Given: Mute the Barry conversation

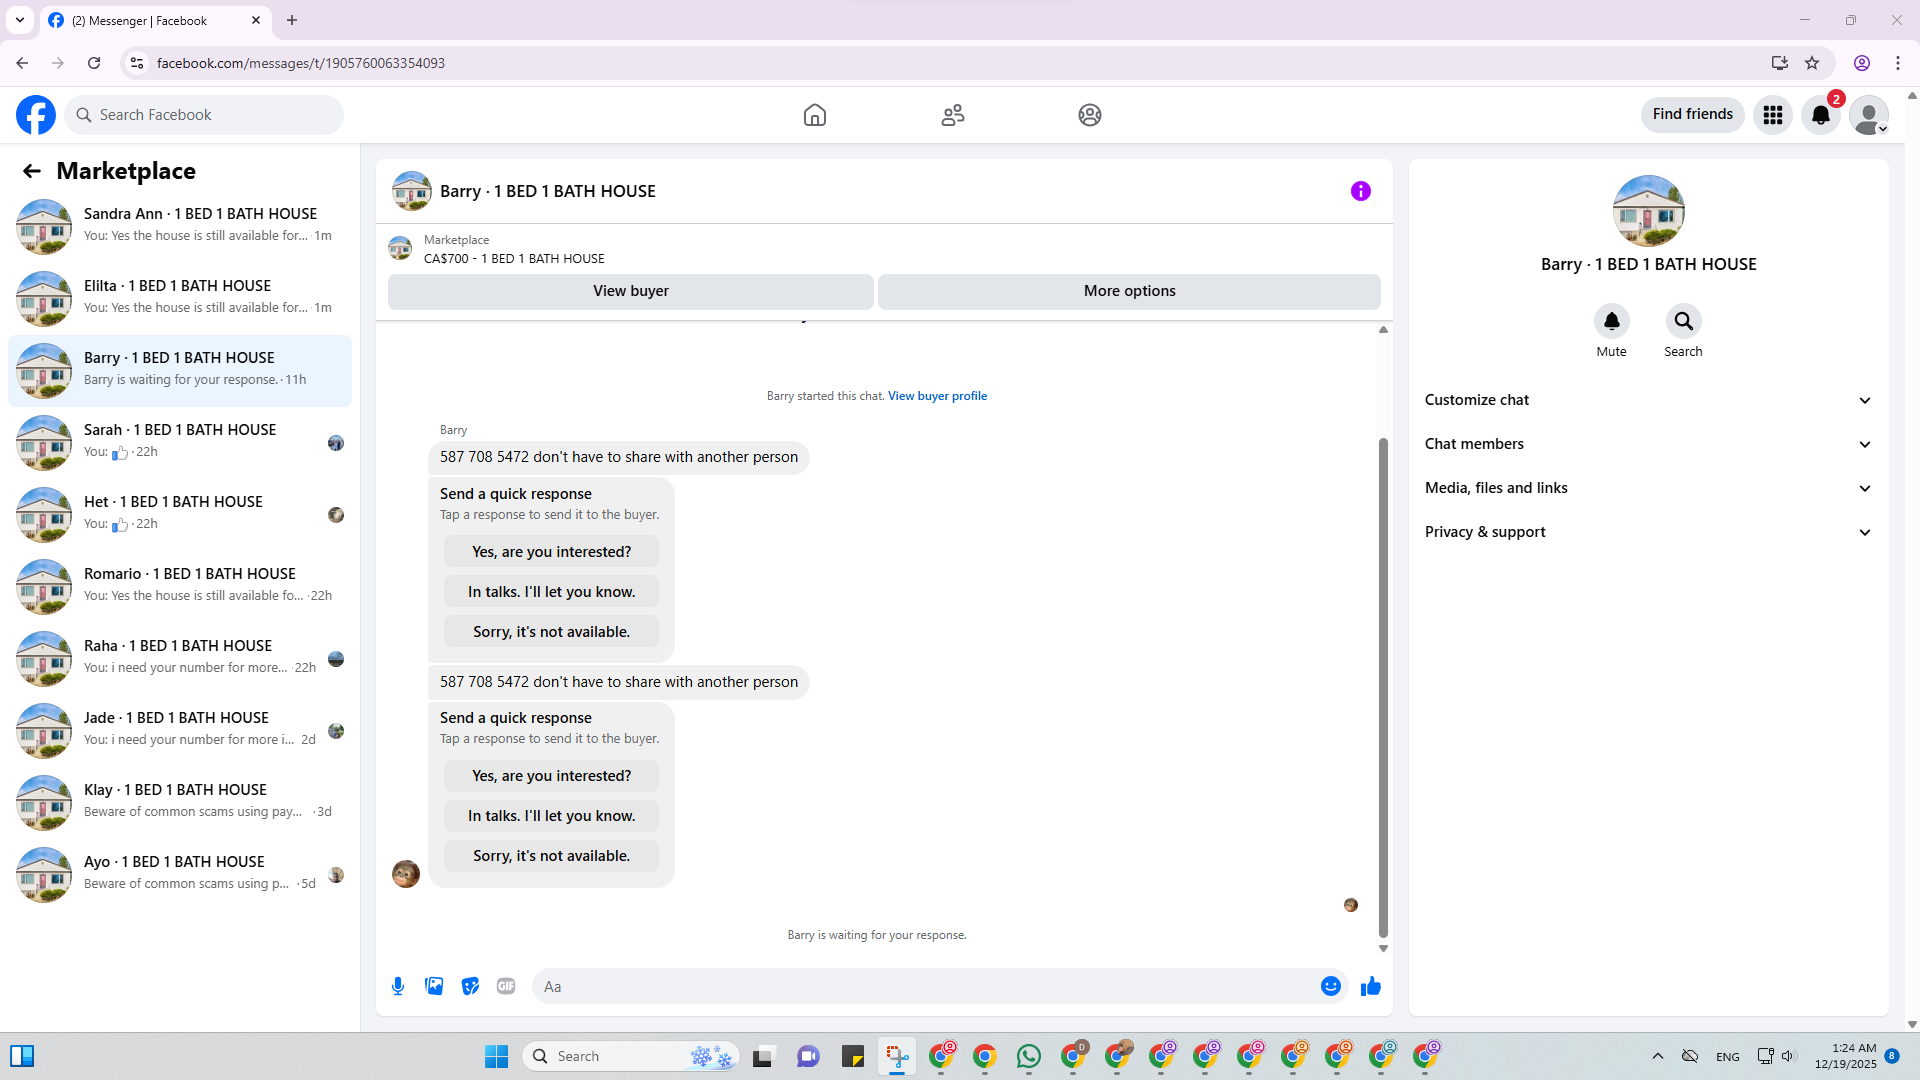Looking at the screenshot, I should [x=1611, y=331].
